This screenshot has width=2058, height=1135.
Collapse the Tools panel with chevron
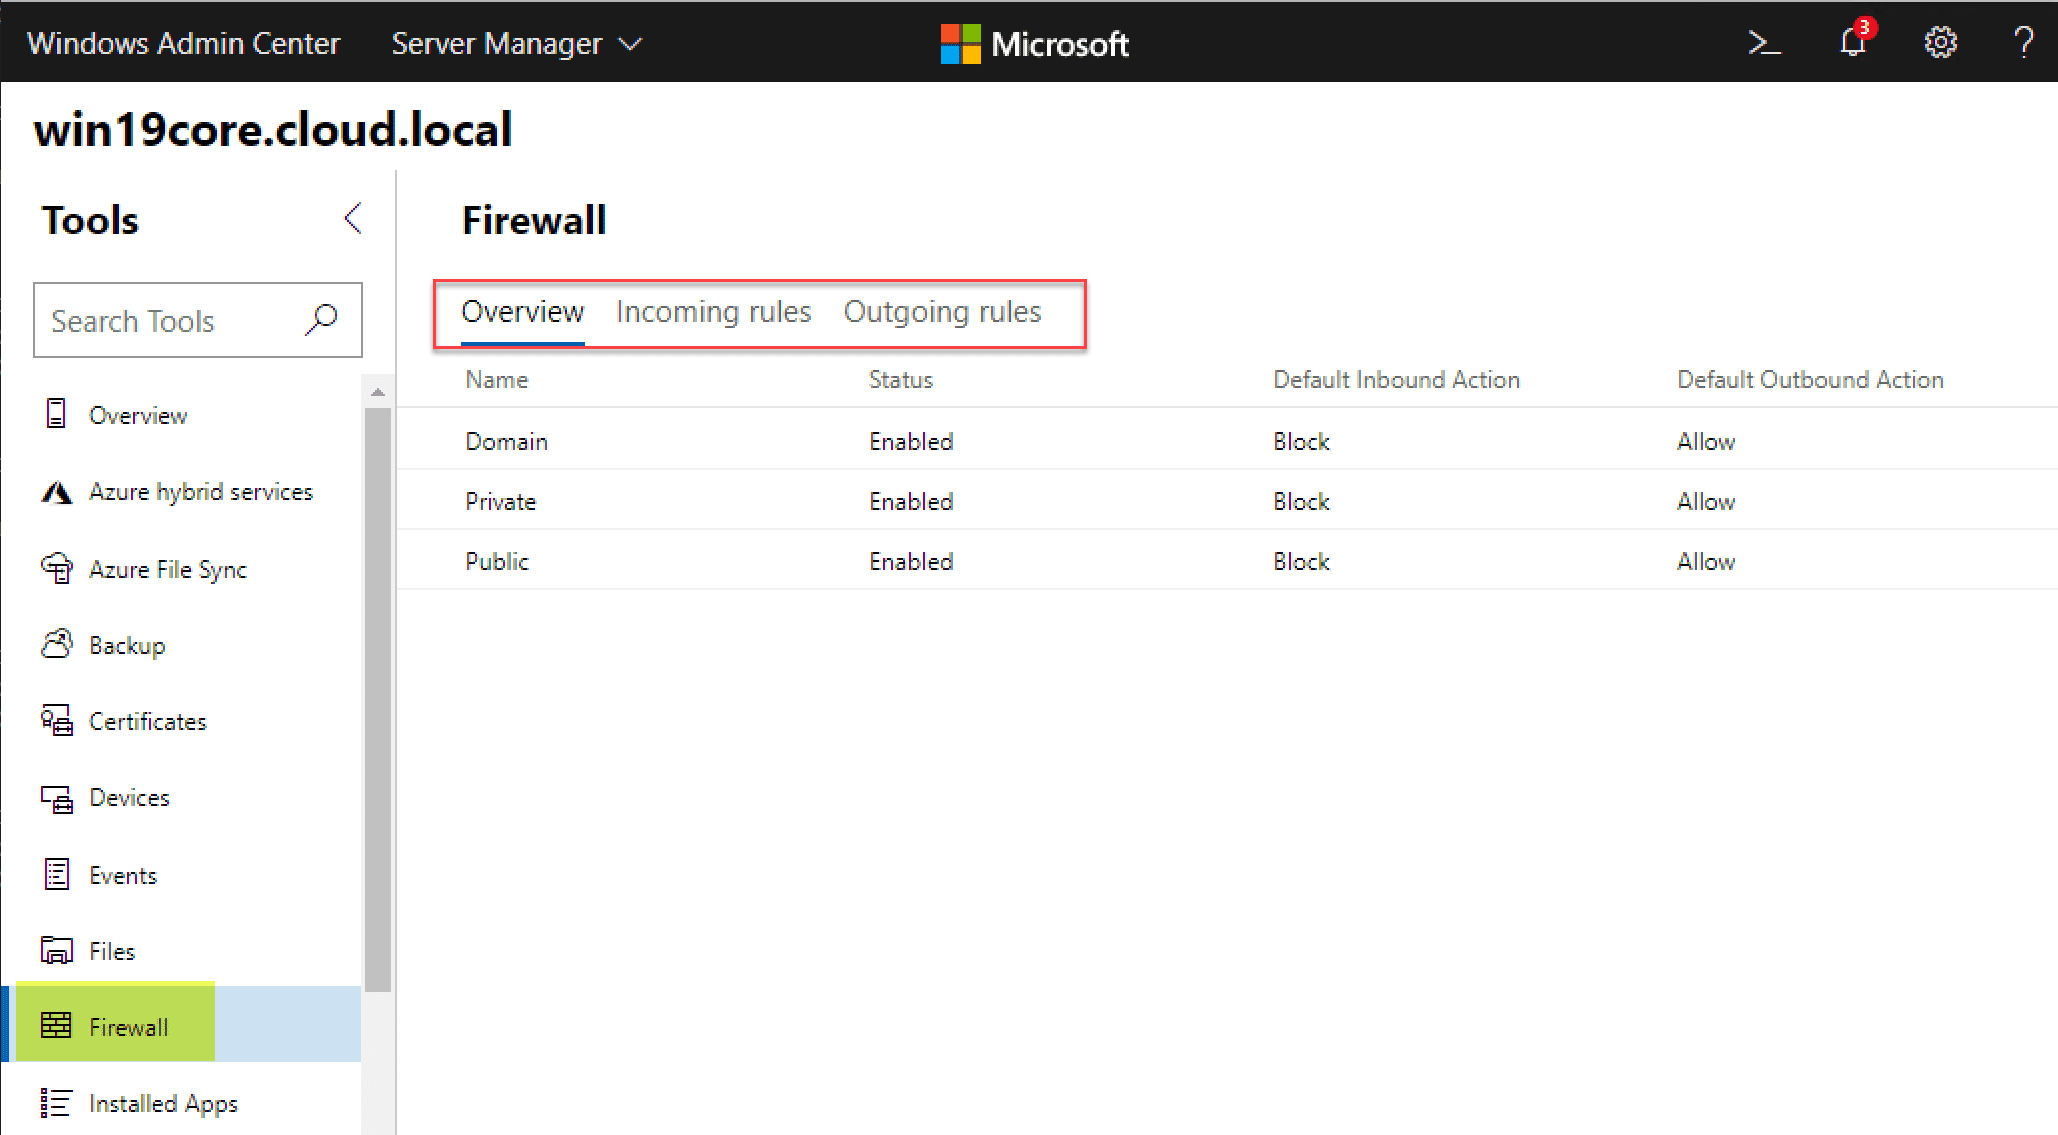[x=352, y=219]
